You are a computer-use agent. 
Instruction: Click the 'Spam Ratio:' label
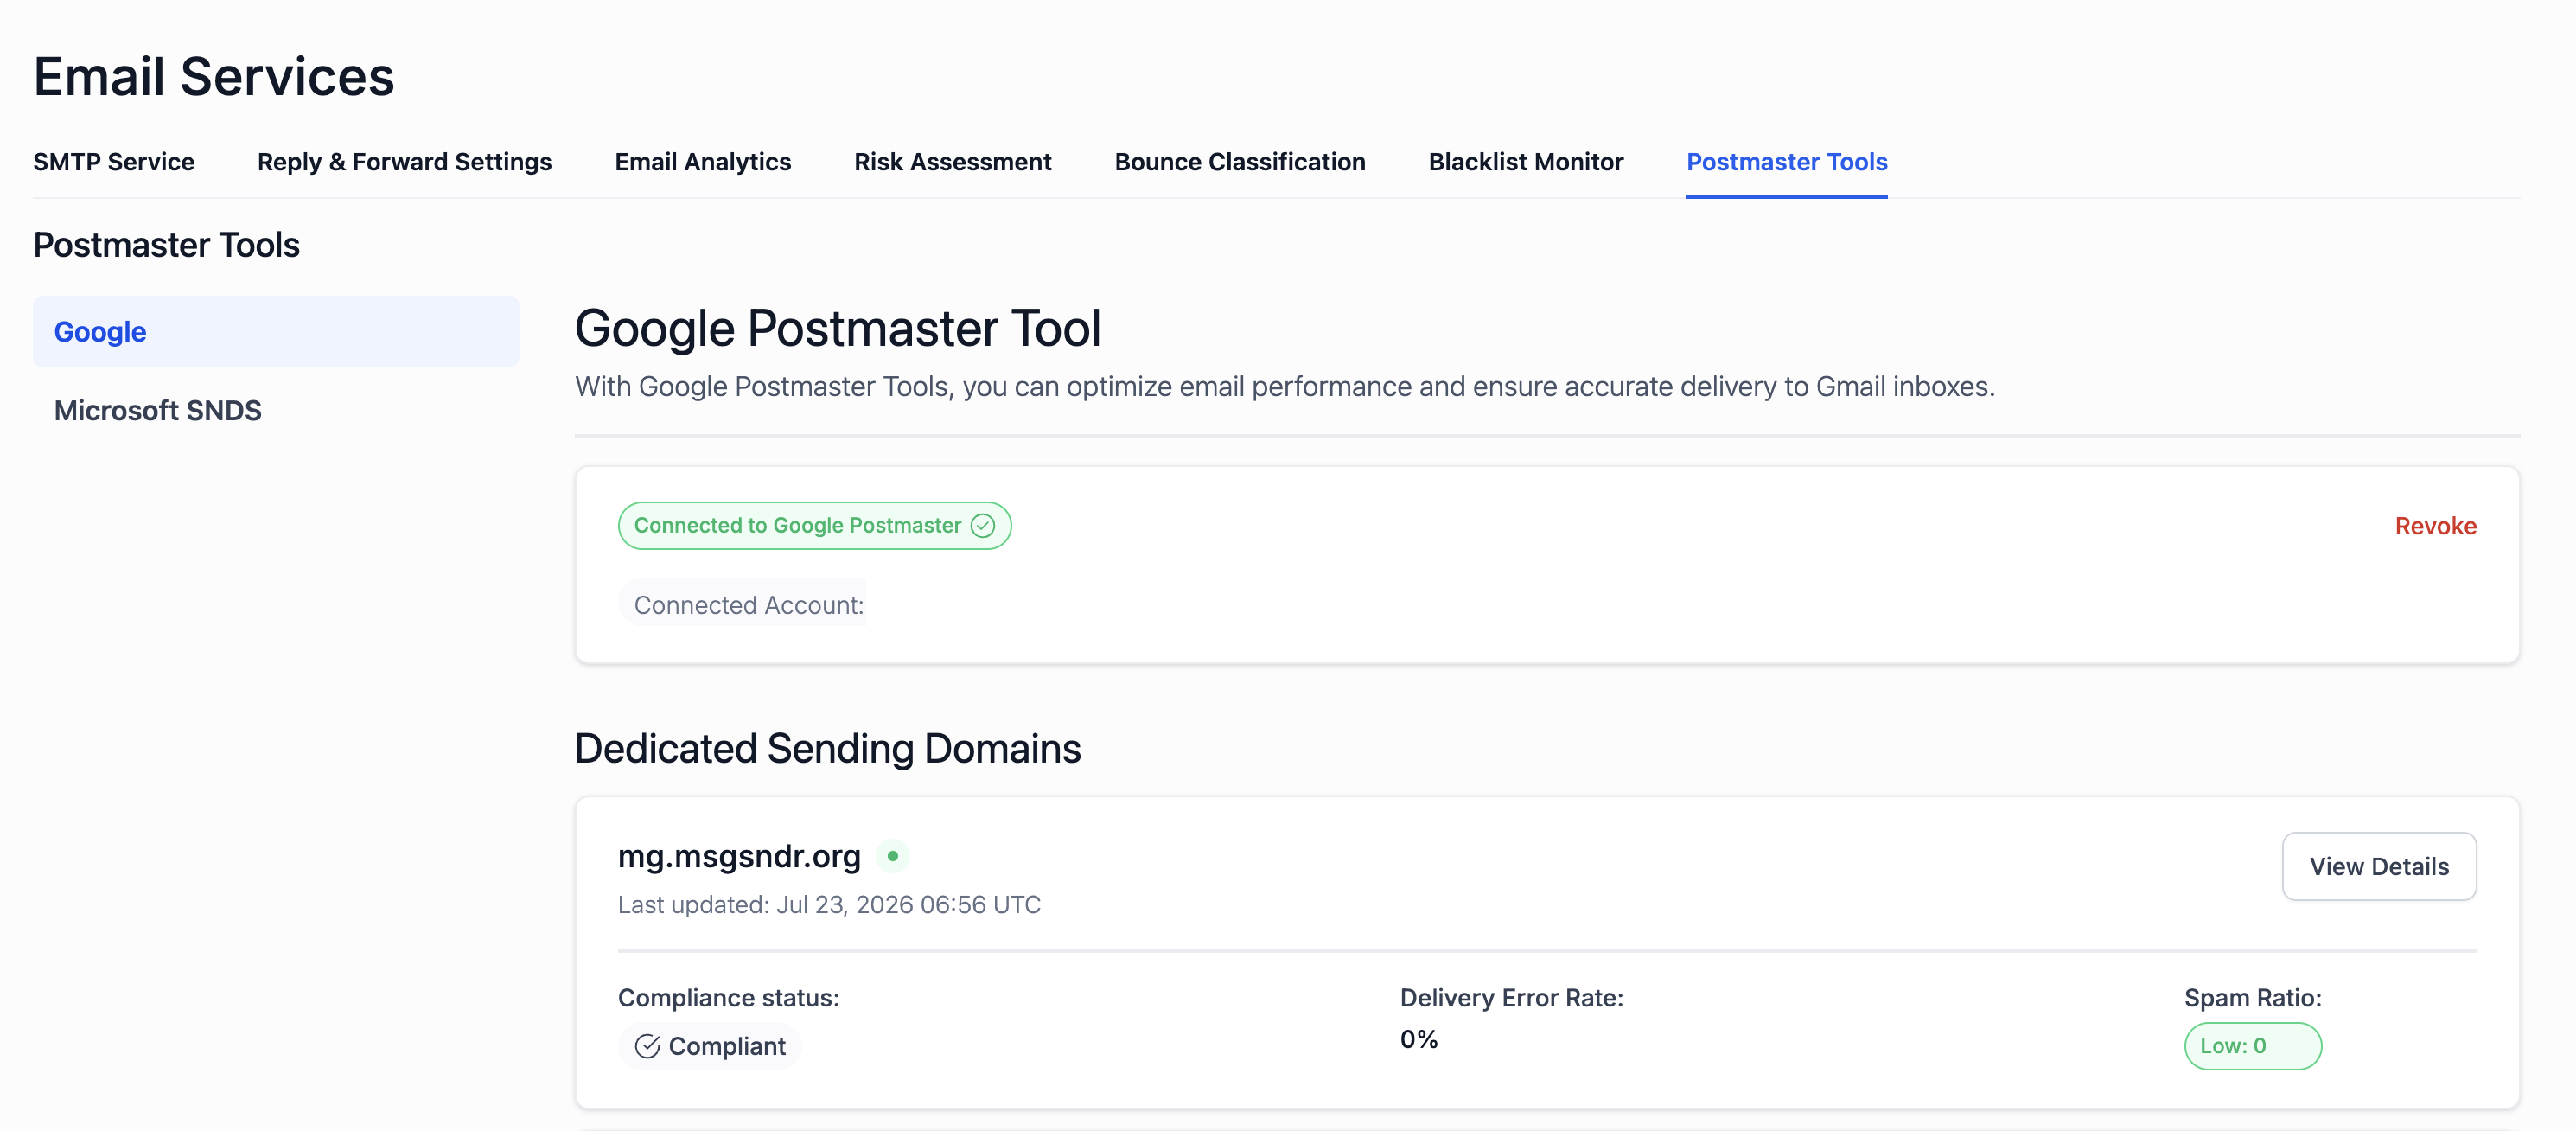[2252, 998]
